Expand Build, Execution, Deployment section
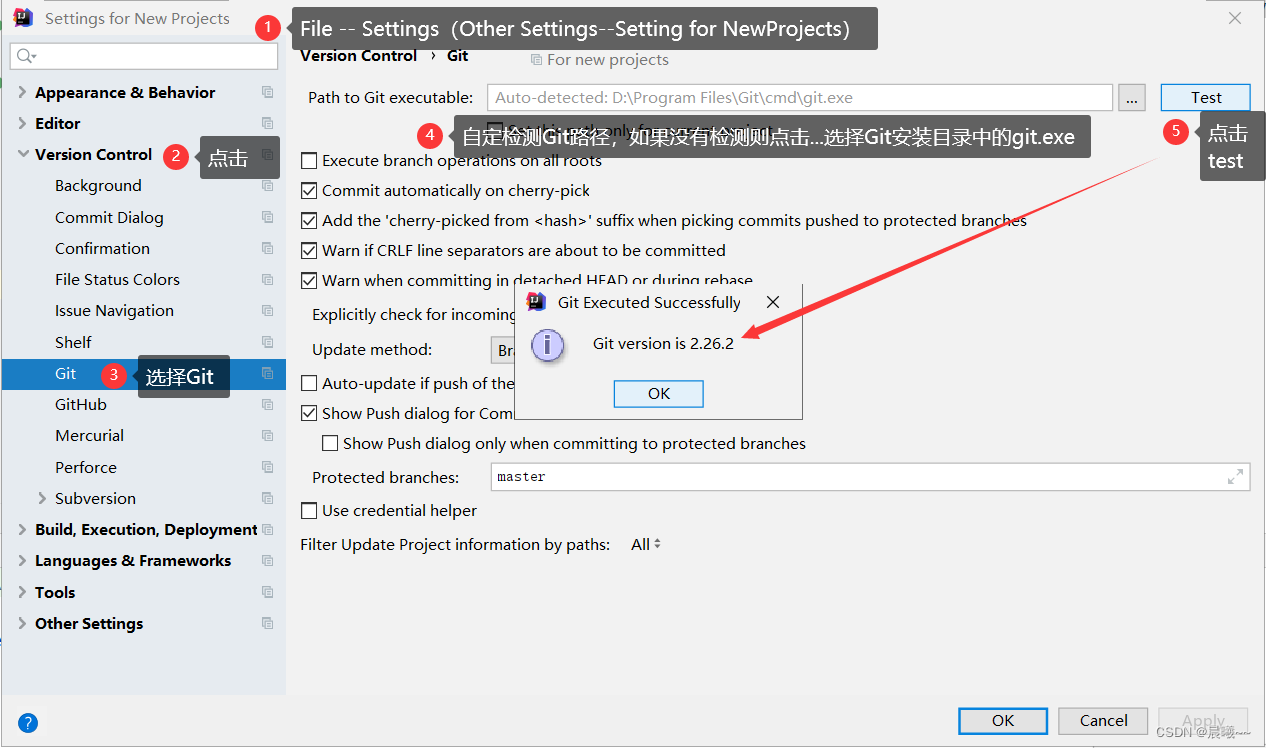Viewport: 1266px width, 748px height. pyautogui.click(x=23, y=530)
